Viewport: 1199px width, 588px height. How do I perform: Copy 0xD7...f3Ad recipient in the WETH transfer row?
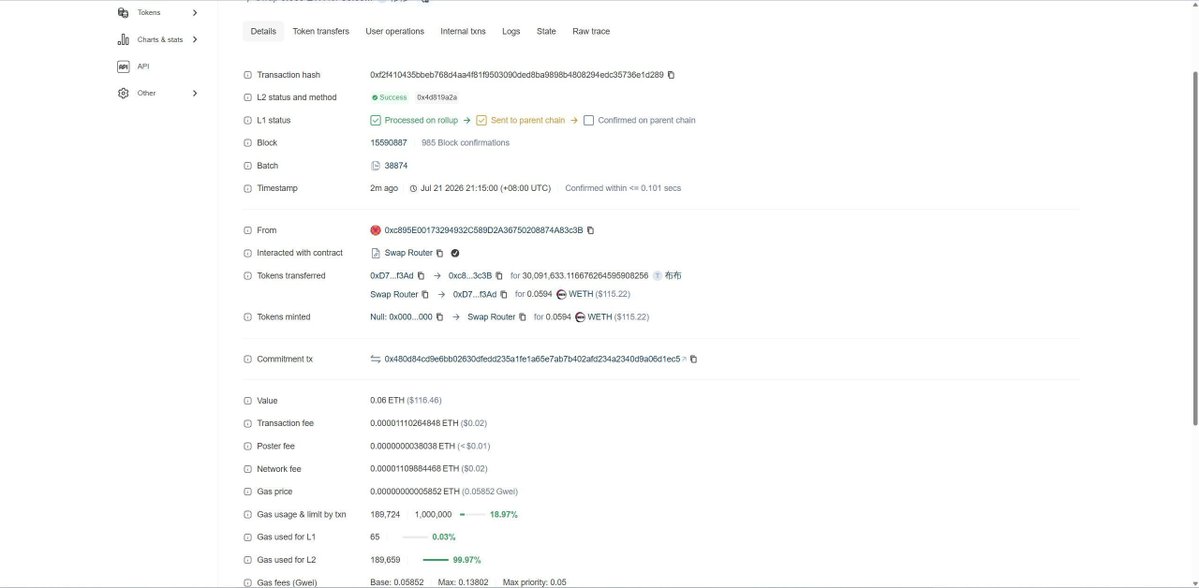(x=504, y=294)
